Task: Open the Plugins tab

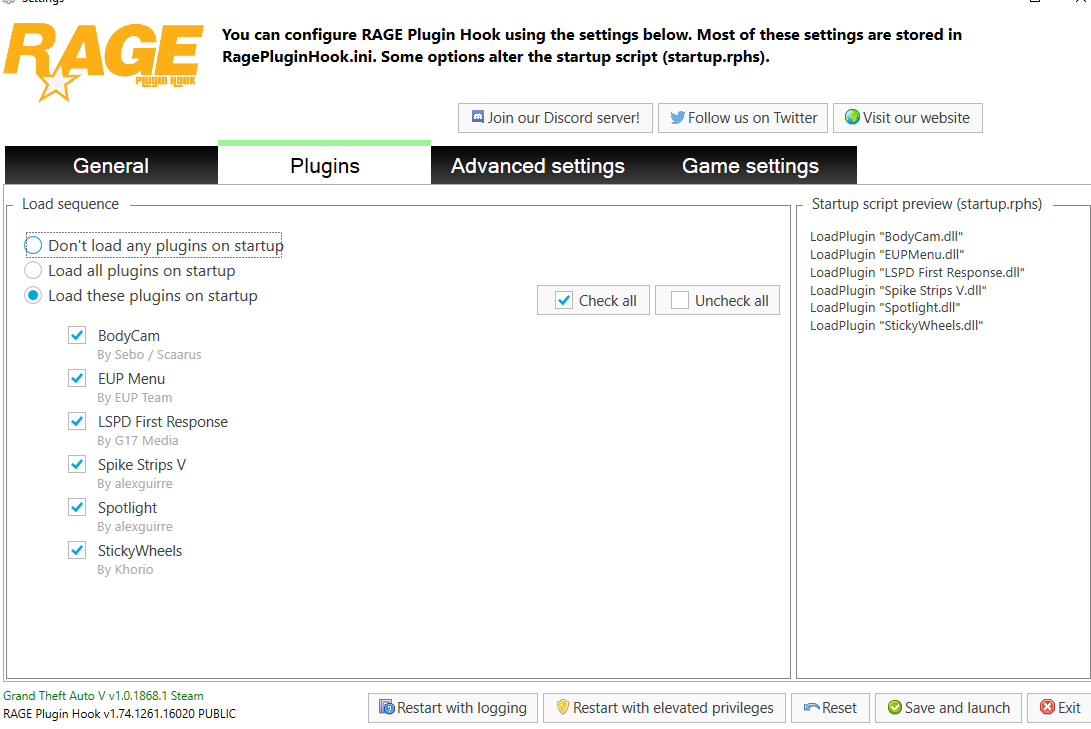Action: 324,164
